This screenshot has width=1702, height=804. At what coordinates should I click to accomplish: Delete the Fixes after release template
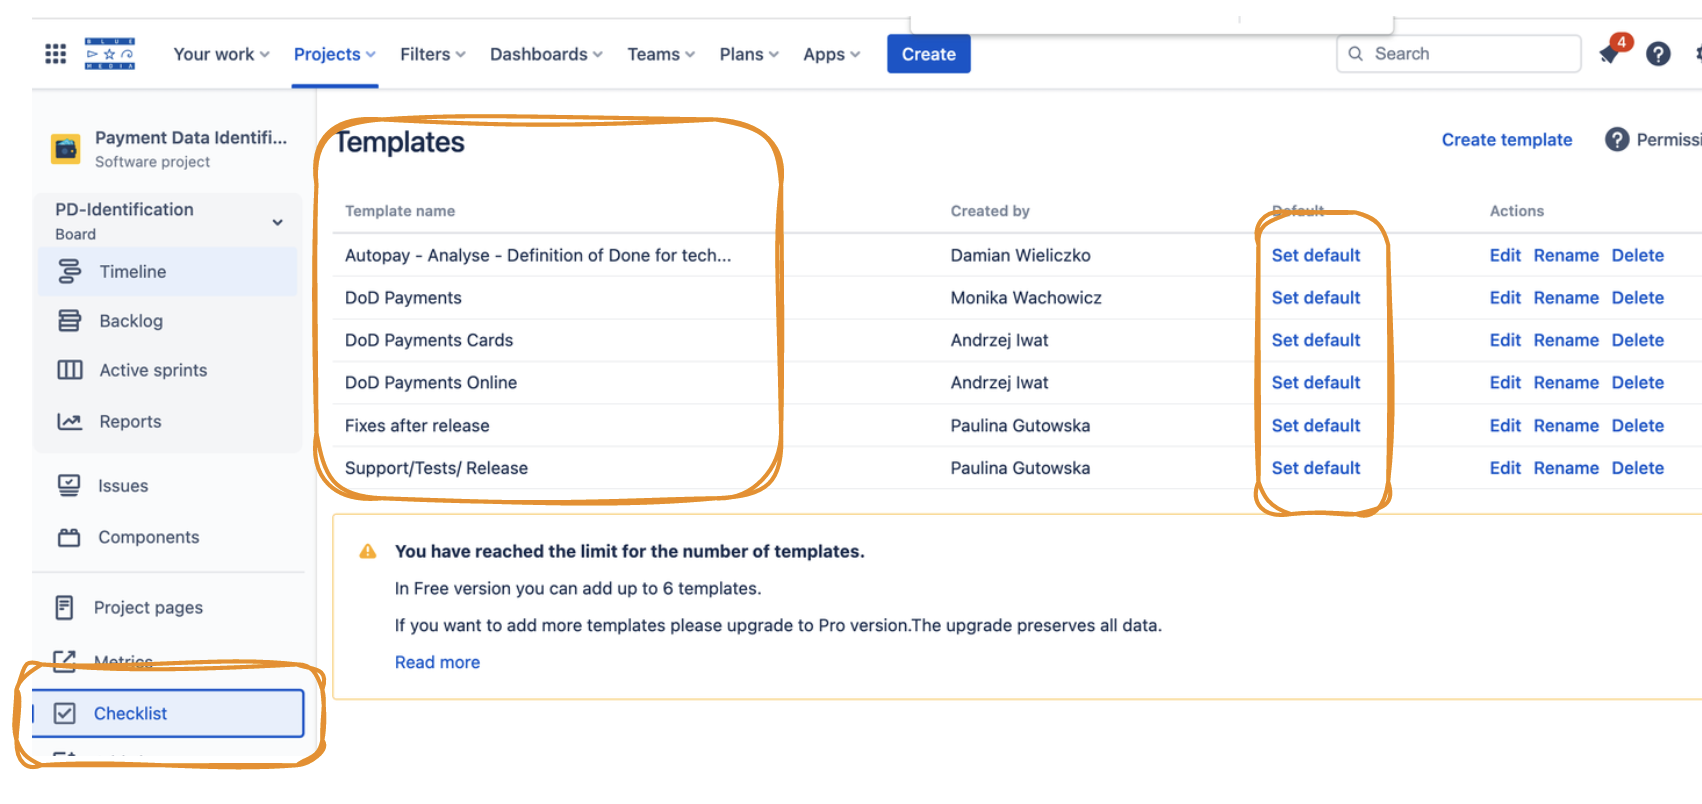coord(1637,426)
